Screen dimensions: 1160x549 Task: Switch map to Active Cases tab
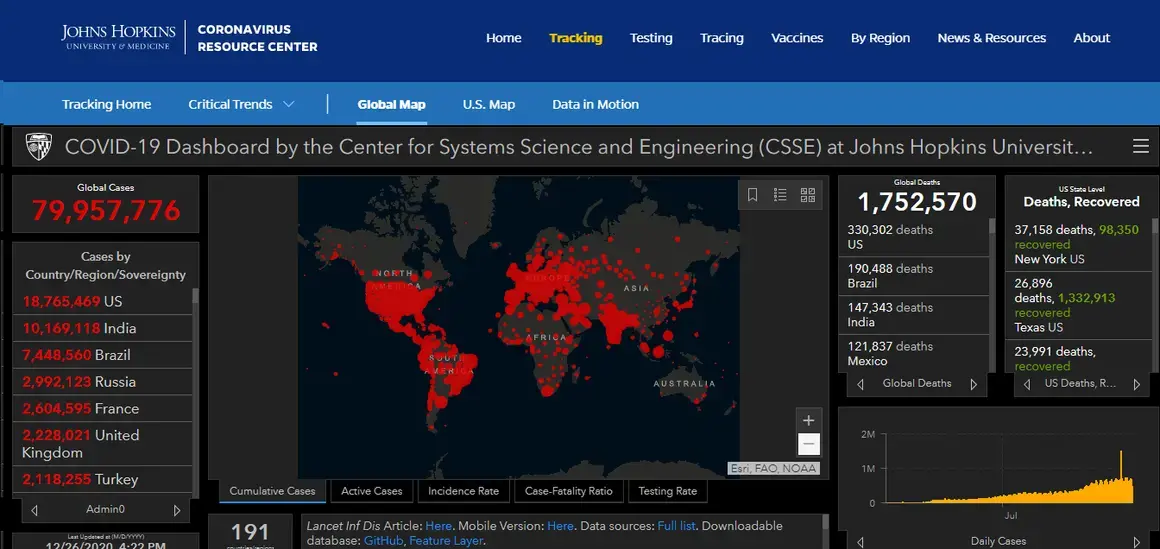click(371, 491)
